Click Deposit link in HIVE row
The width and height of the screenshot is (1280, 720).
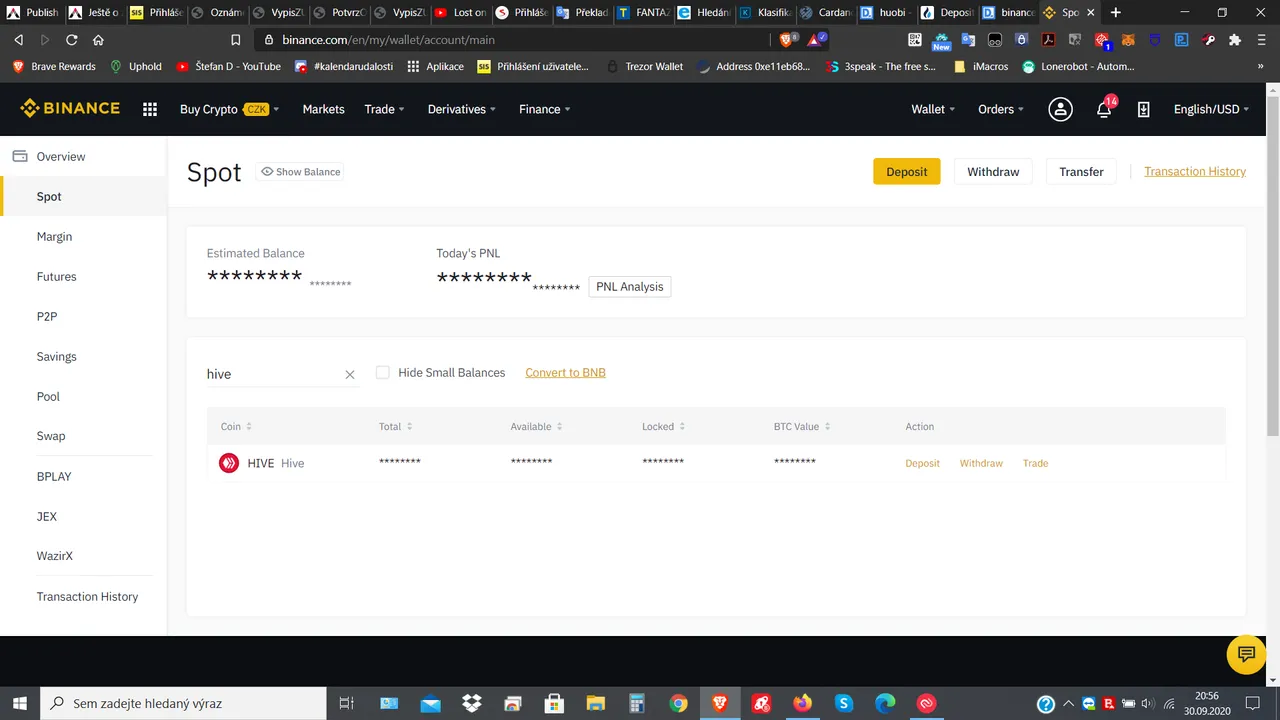tap(923, 464)
